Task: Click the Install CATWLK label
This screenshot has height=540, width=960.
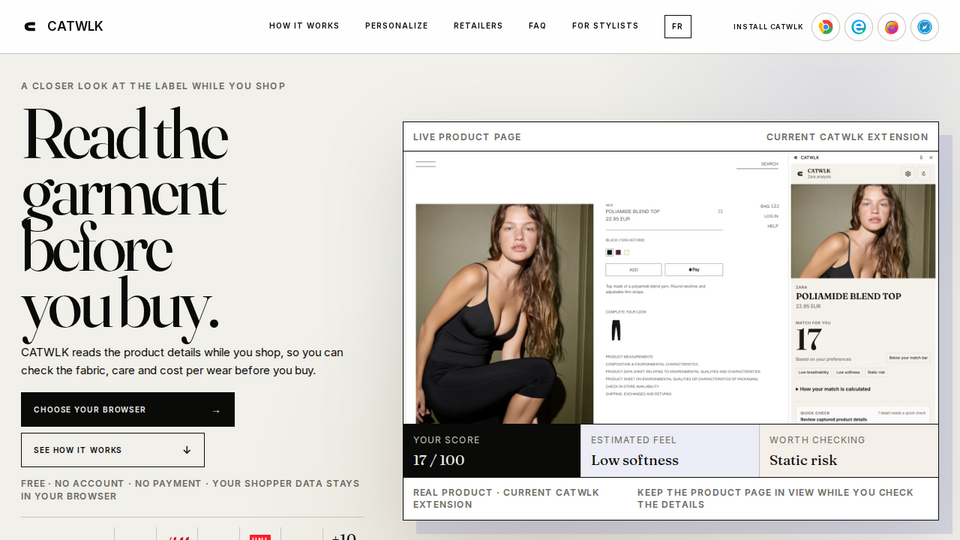Action: point(768,27)
